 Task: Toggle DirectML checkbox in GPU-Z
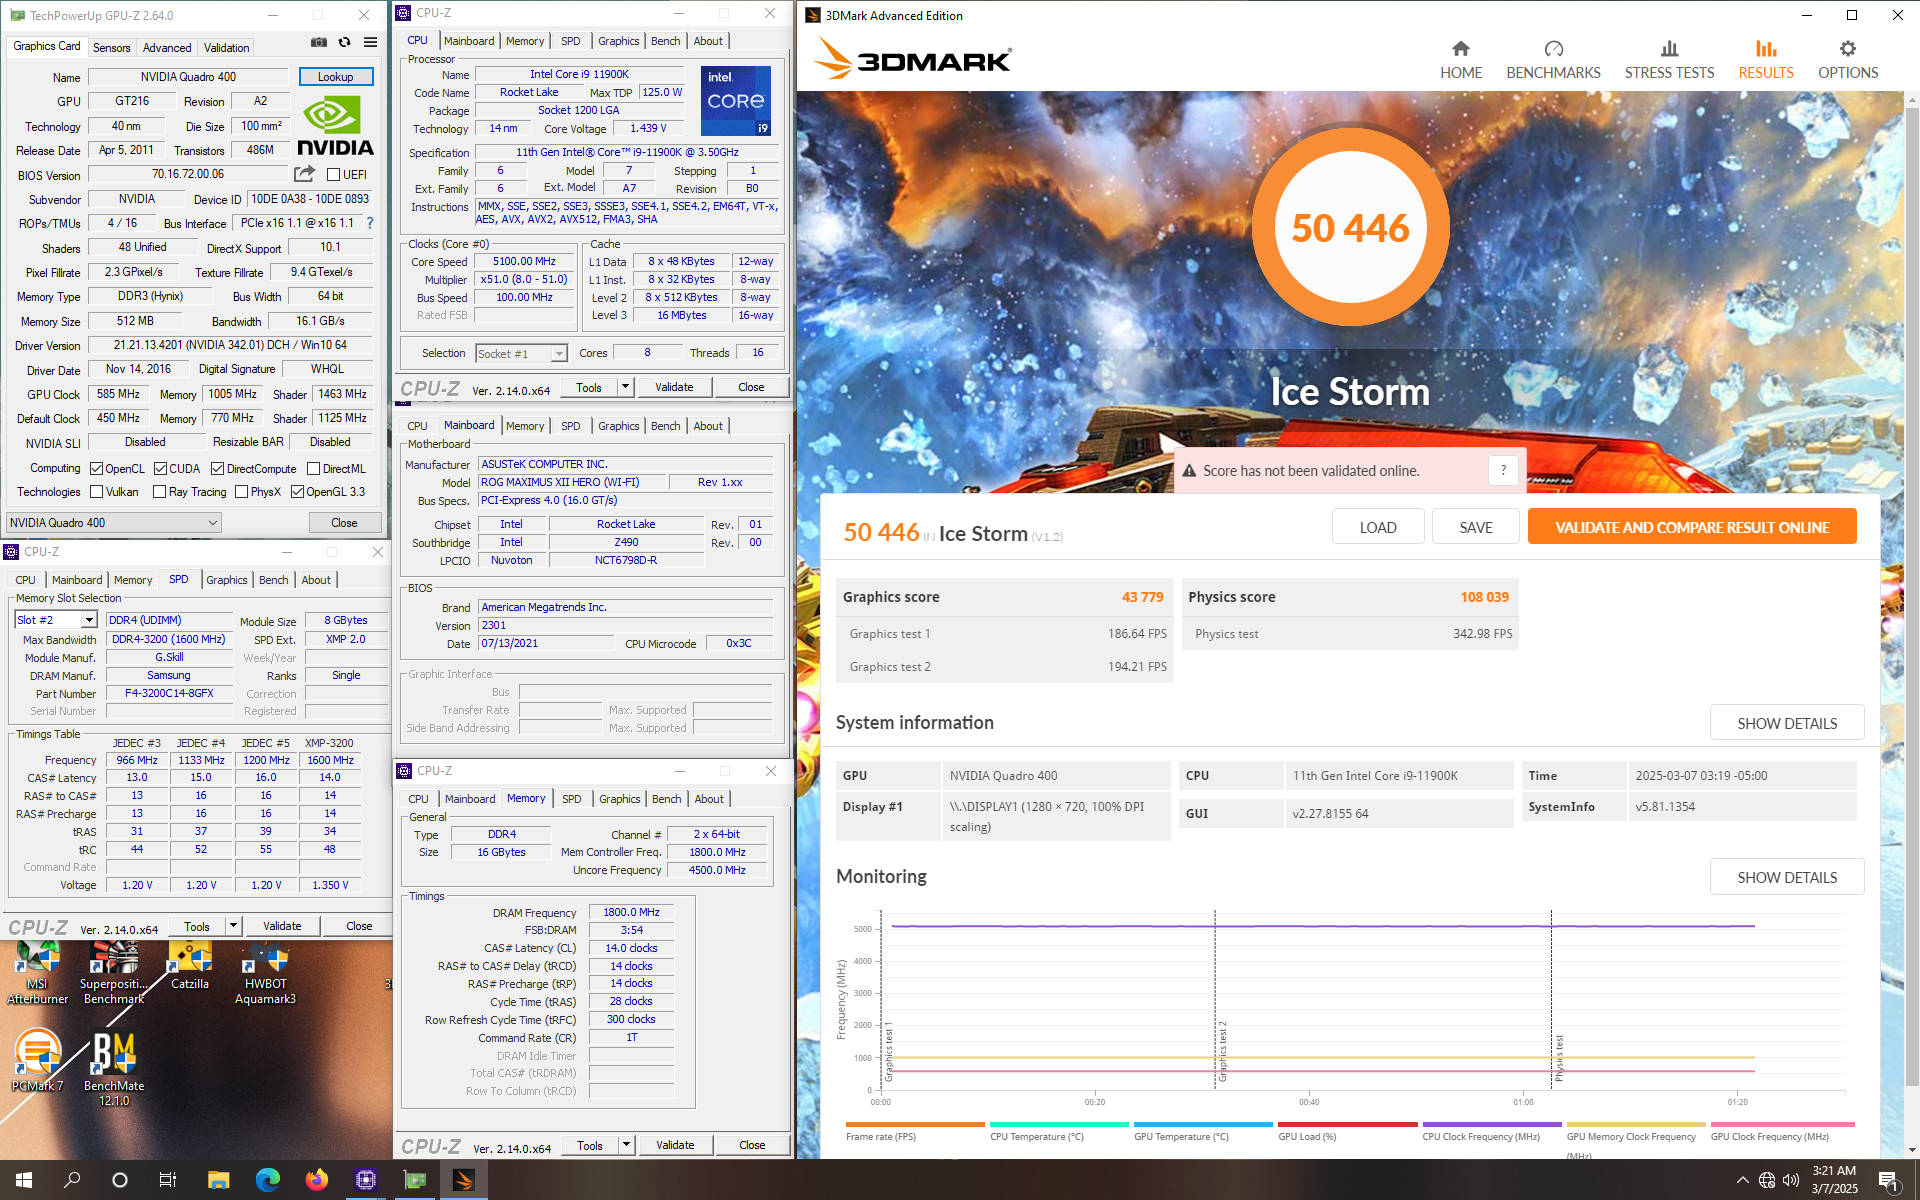click(313, 468)
